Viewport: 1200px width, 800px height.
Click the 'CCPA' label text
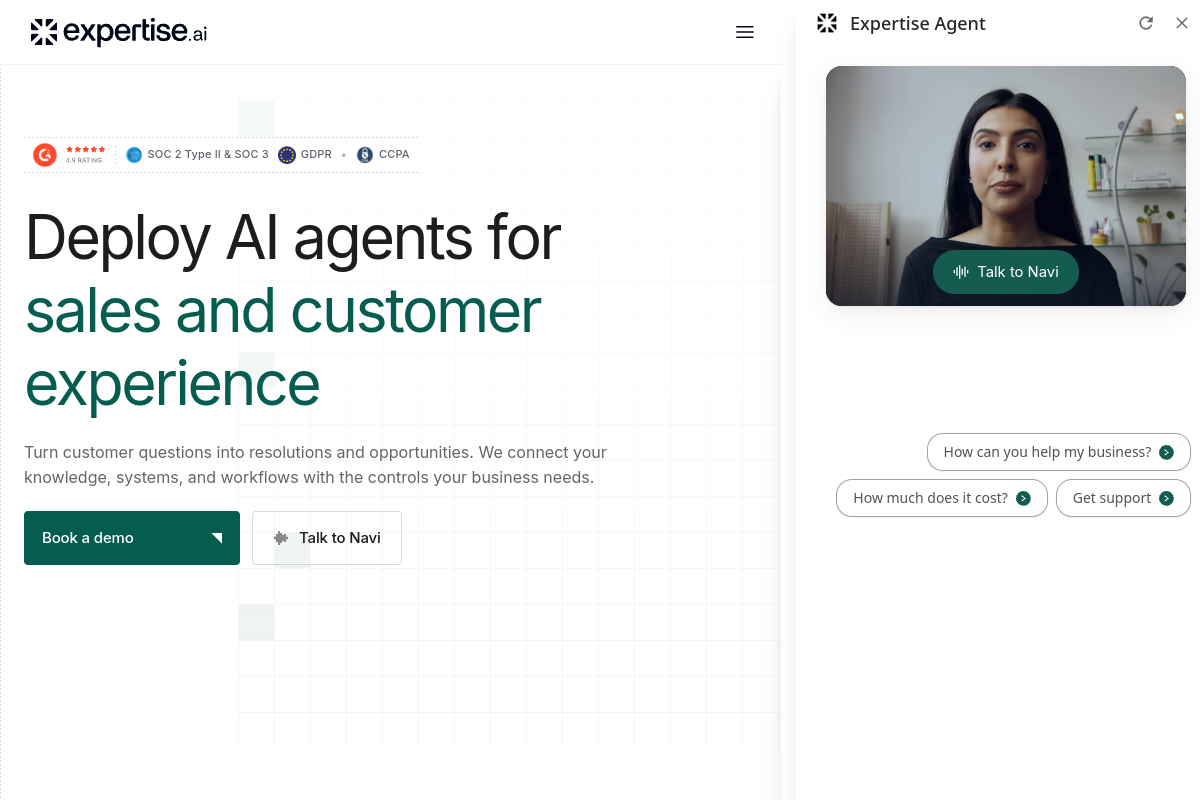pyautogui.click(x=394, y=155)
